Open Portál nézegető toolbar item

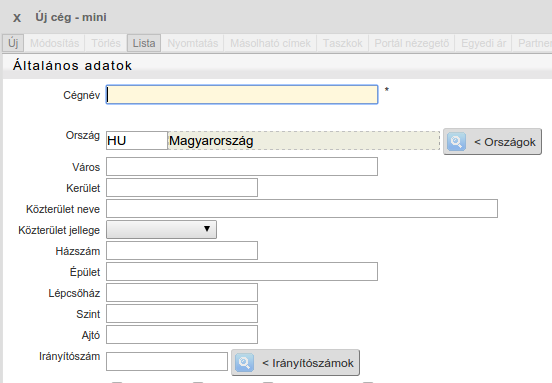(412, 43)
